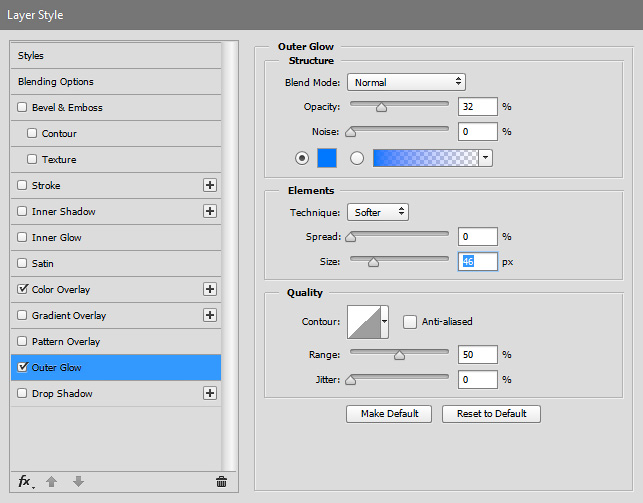Add another Gradient Overlay with its plus icon
This screenshot has height=503, width=643.
[x=210, y=315]
